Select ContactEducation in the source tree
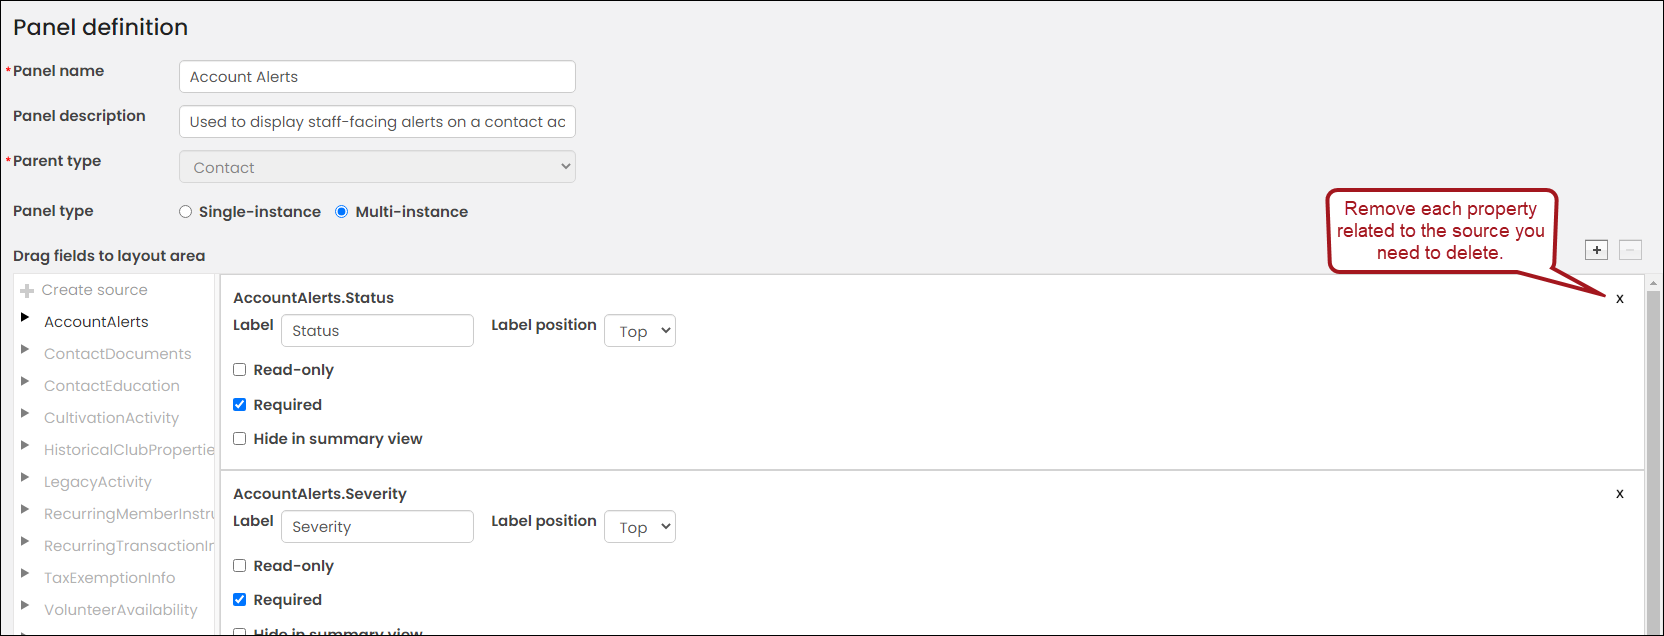The height and width of the screenshot is (636, 1664). [x=112, y=386]
